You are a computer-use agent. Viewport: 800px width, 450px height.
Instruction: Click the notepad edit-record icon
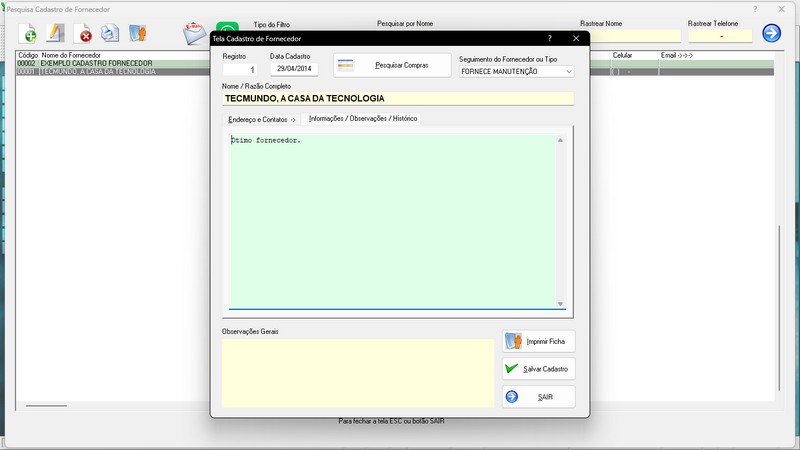(x=56, y=34)
